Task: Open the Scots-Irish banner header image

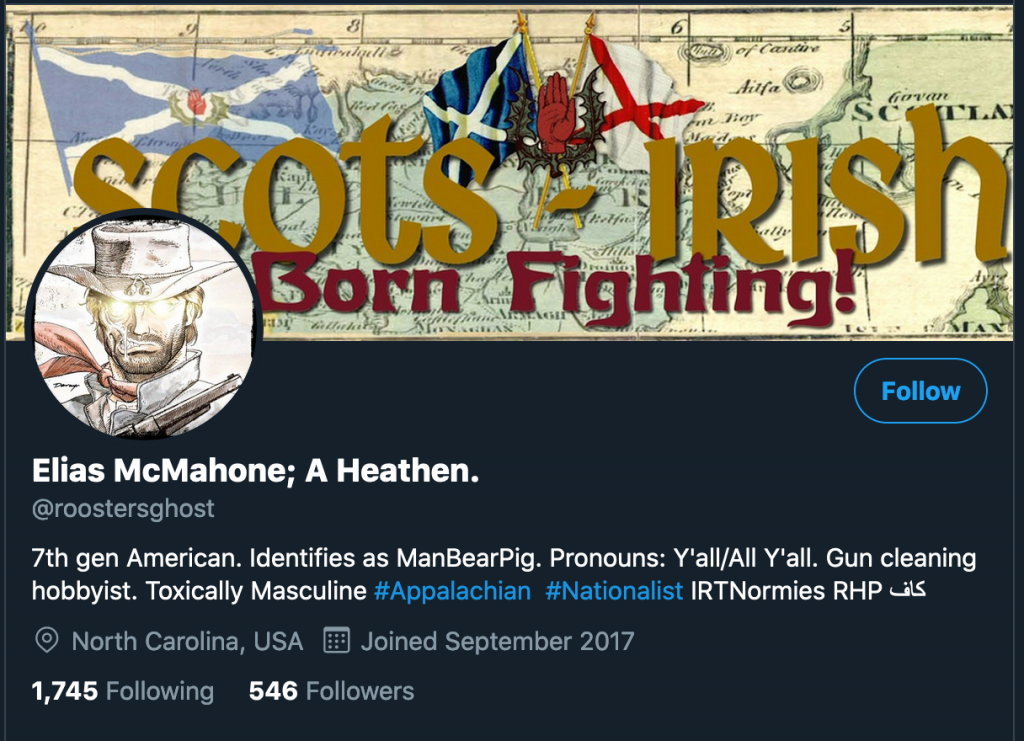Action: pyautogui.click(x=509, y=173)
